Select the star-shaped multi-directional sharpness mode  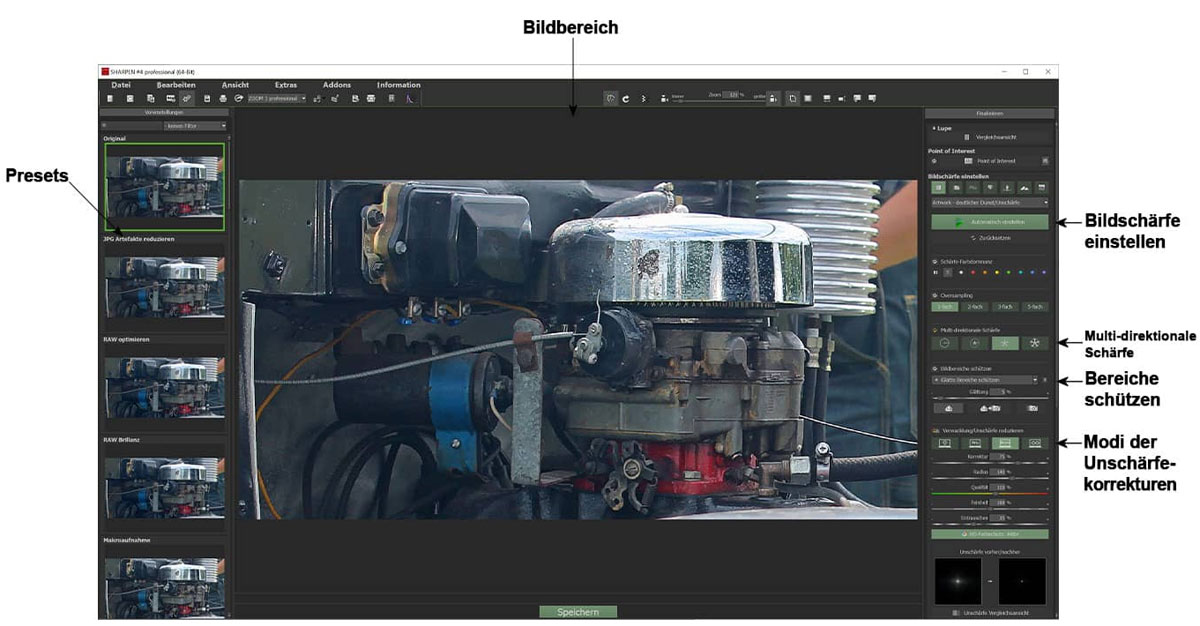tap(1035, 343)
